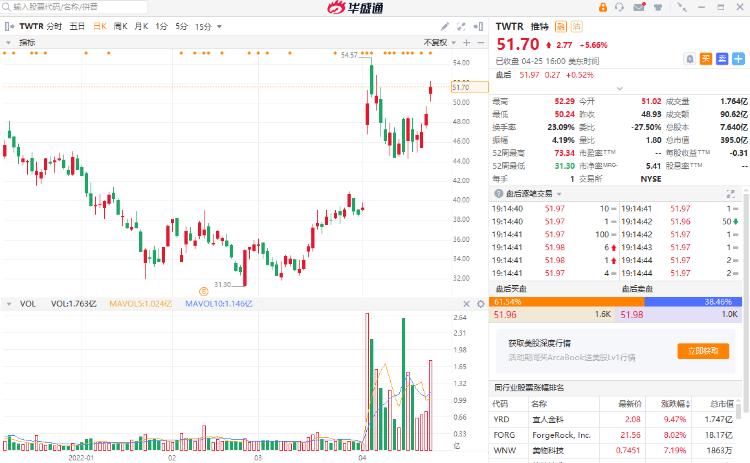Set a price alert bell icon
Screen dimensions: 750x463
689,59
